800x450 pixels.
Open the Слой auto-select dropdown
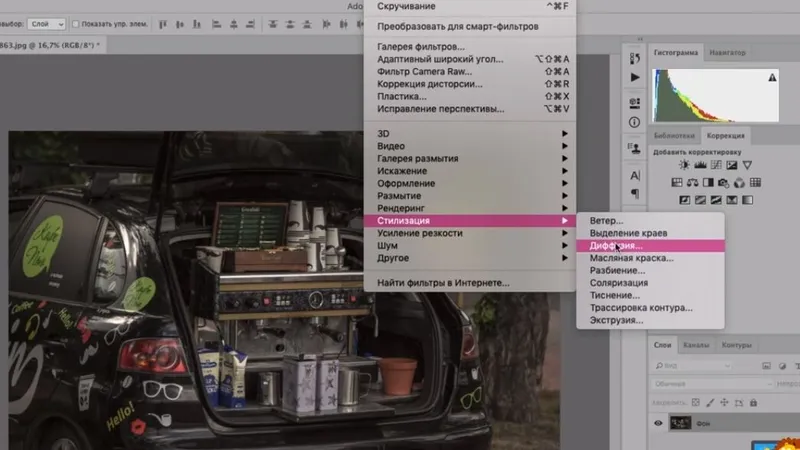click(47, 23)
